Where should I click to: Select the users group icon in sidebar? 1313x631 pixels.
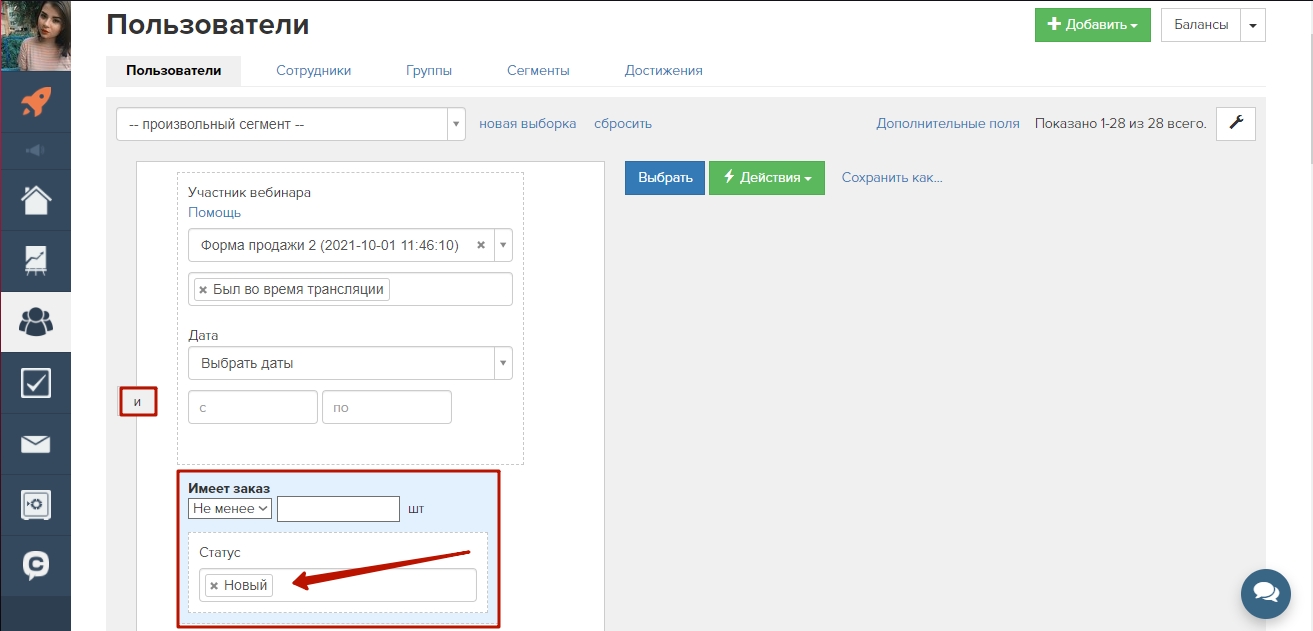point(36,322)
